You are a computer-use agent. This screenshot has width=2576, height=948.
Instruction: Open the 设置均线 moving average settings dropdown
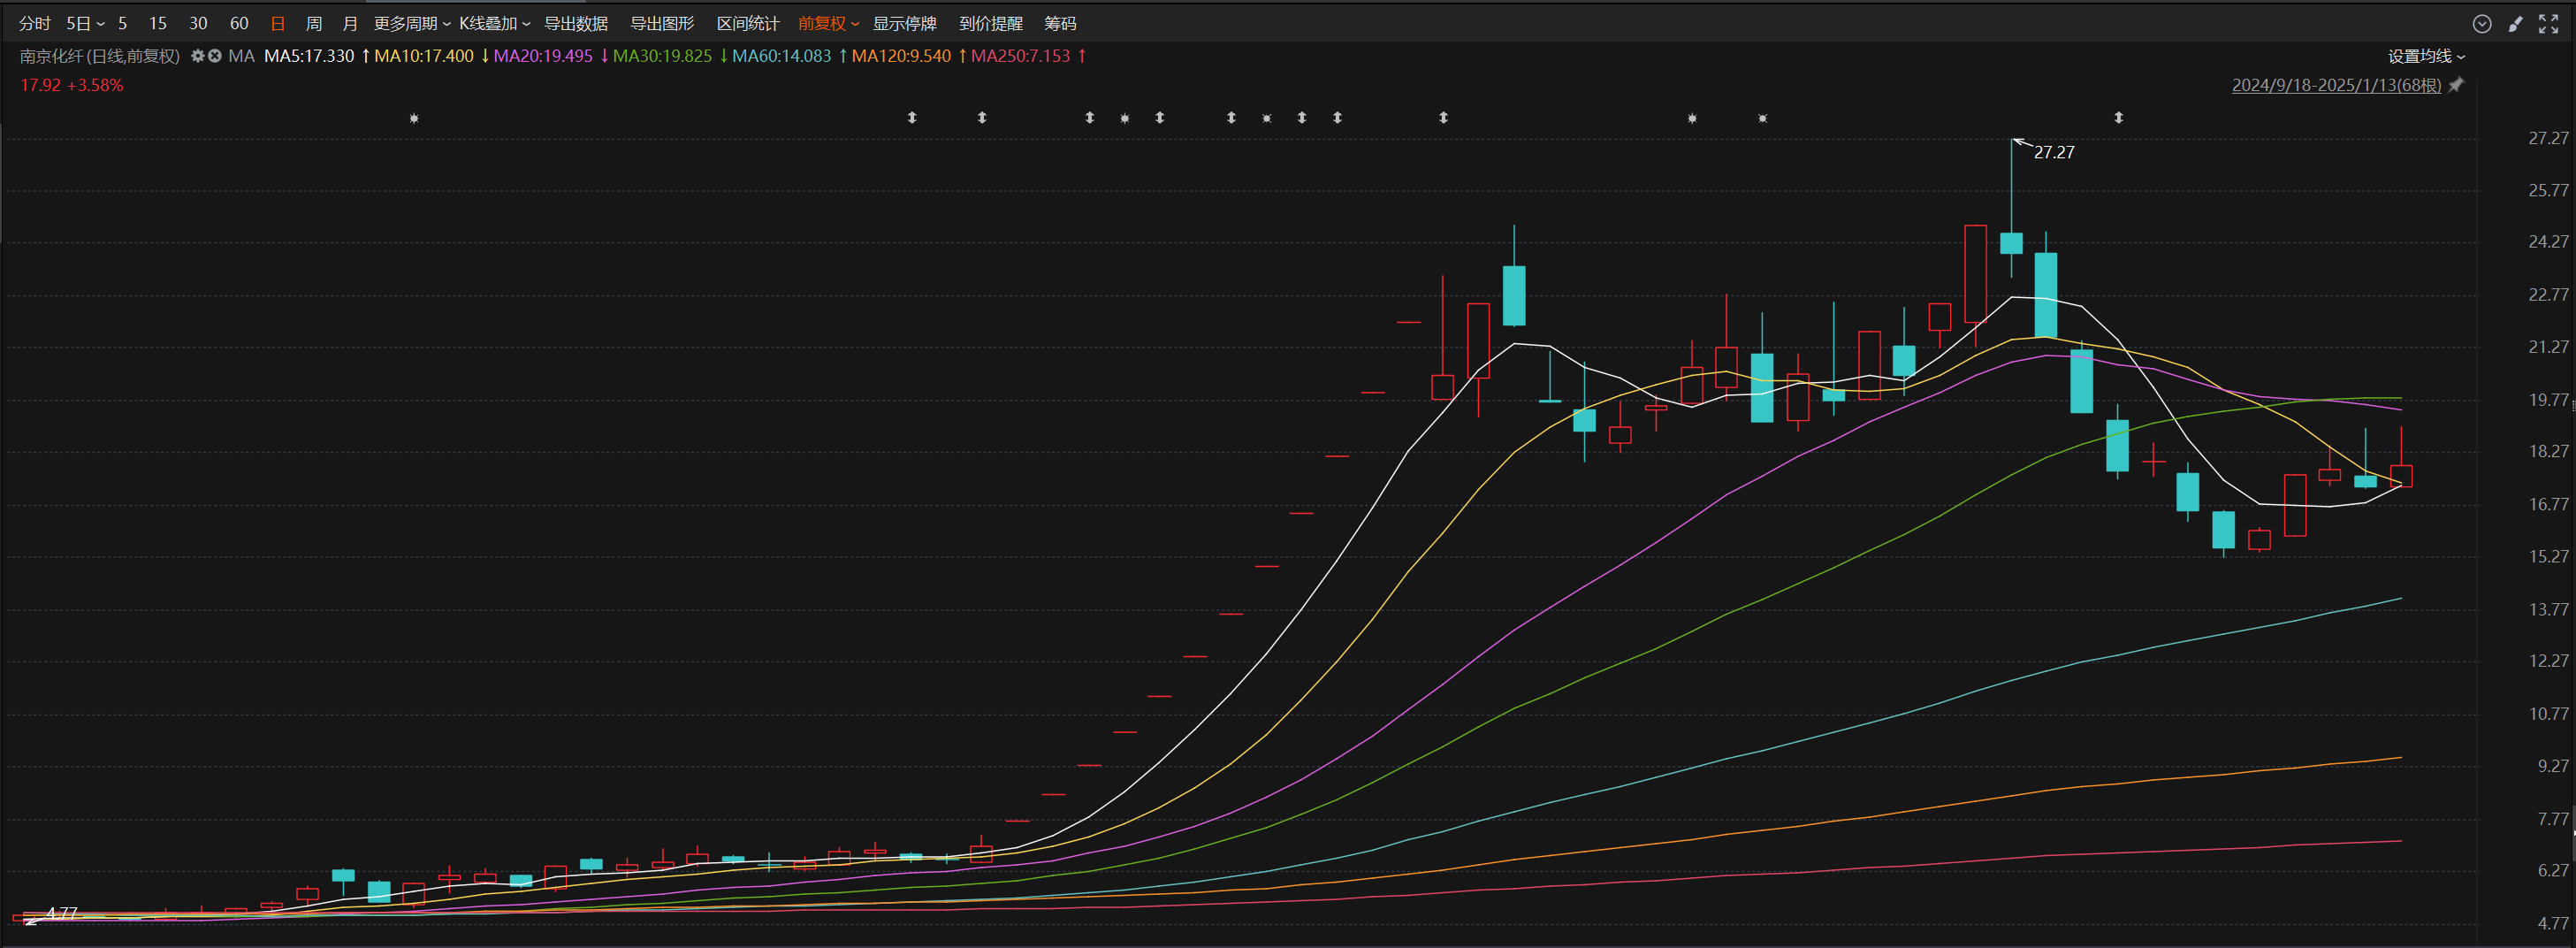[x=2427, y=56]
